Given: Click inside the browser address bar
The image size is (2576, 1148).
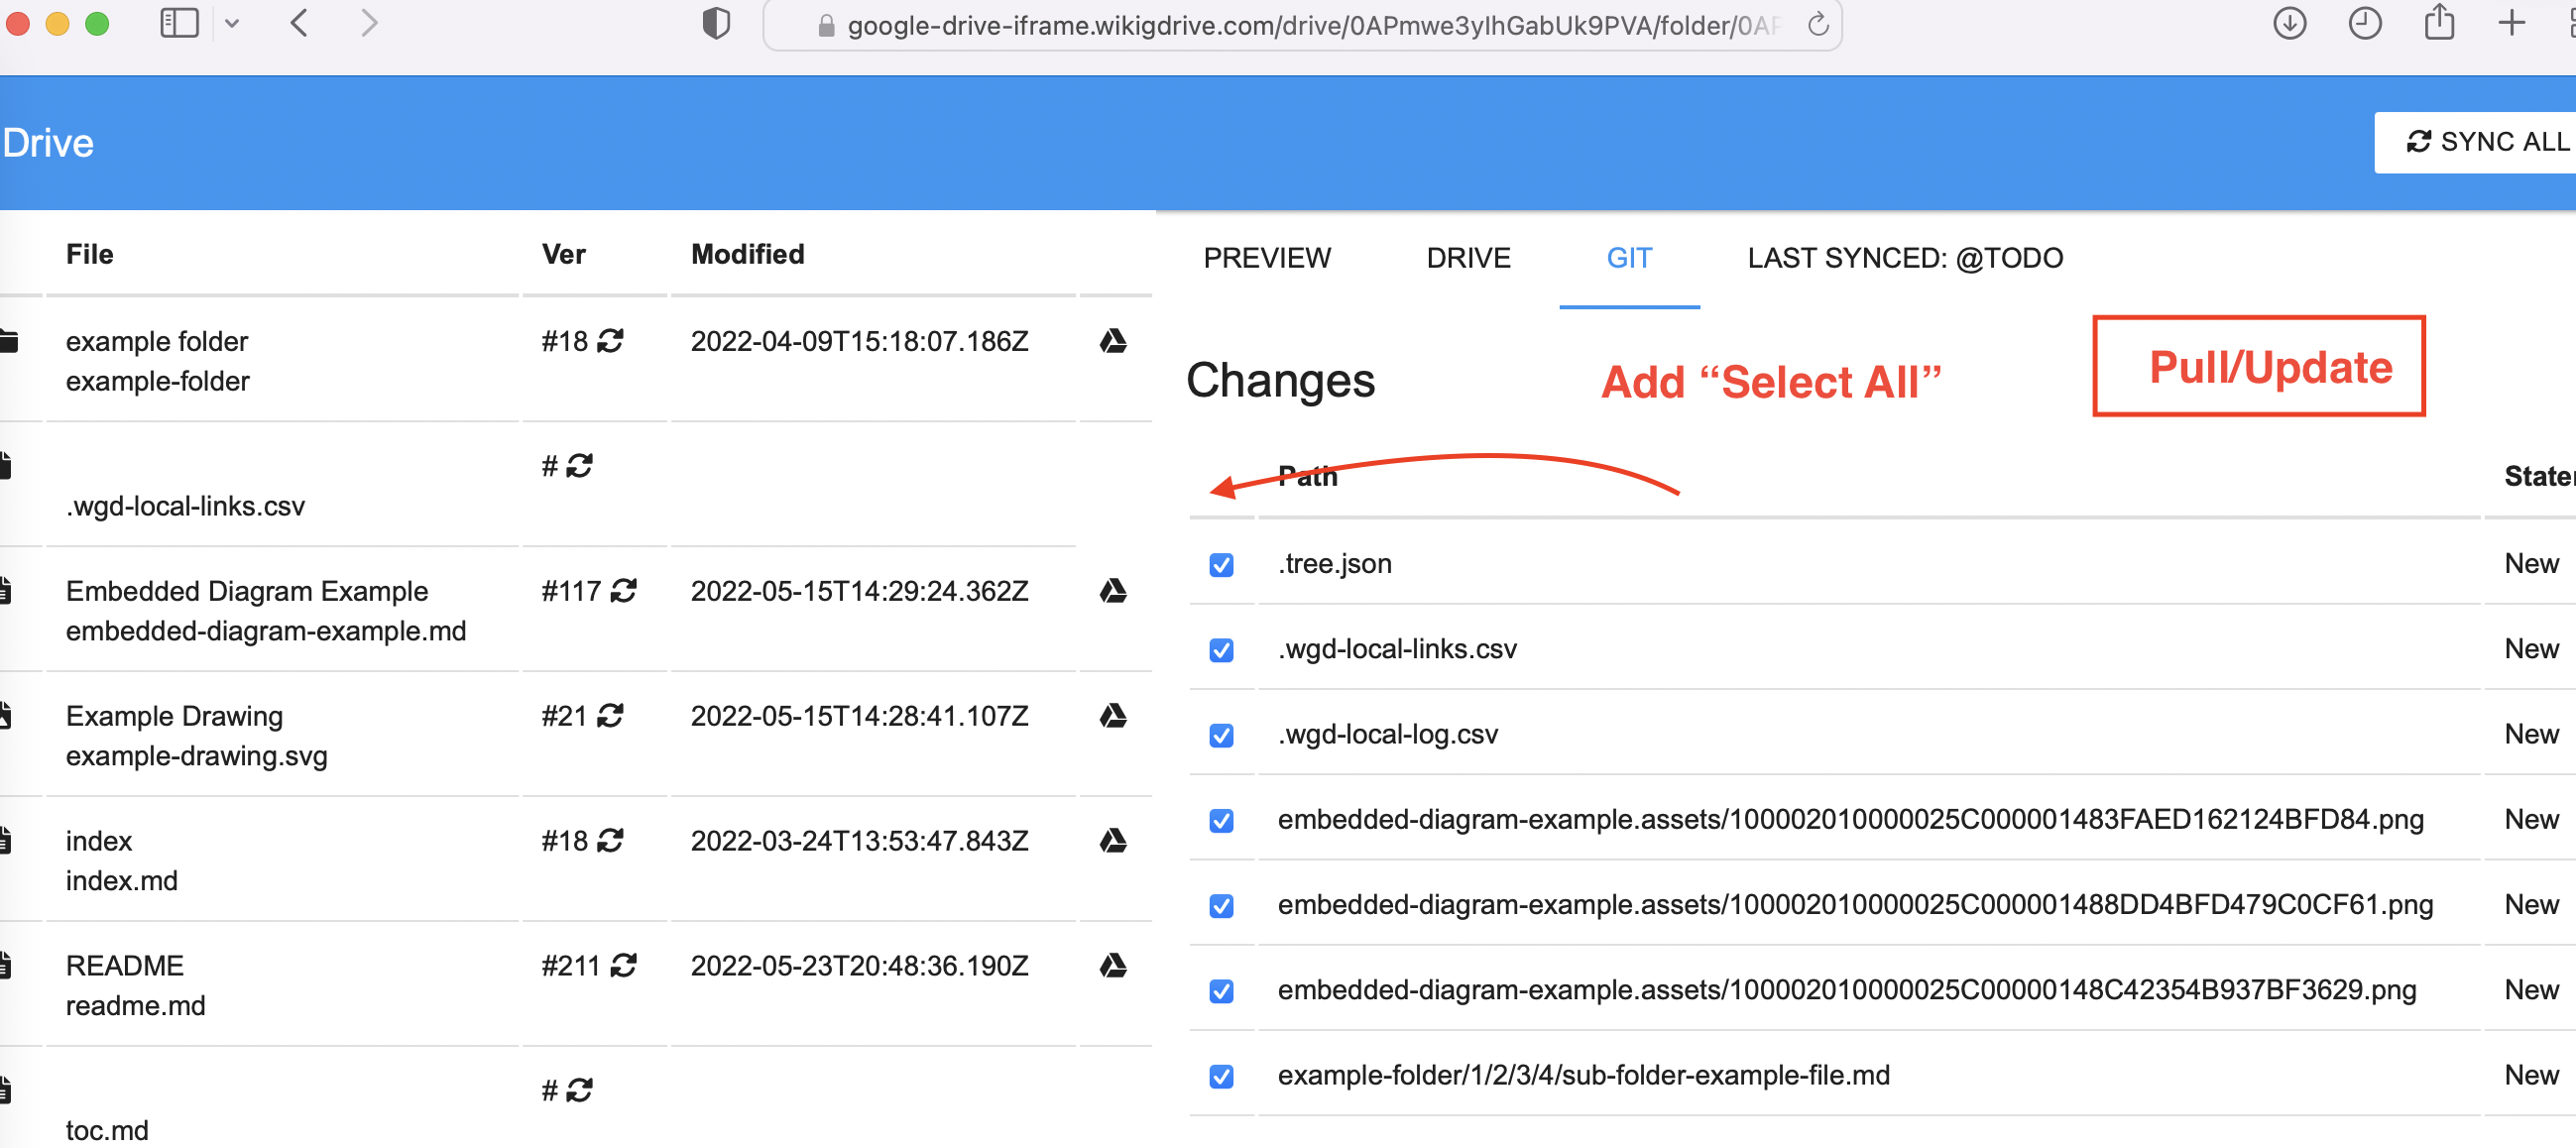Looking at the screenshot, I should [x=1300, y=25].
